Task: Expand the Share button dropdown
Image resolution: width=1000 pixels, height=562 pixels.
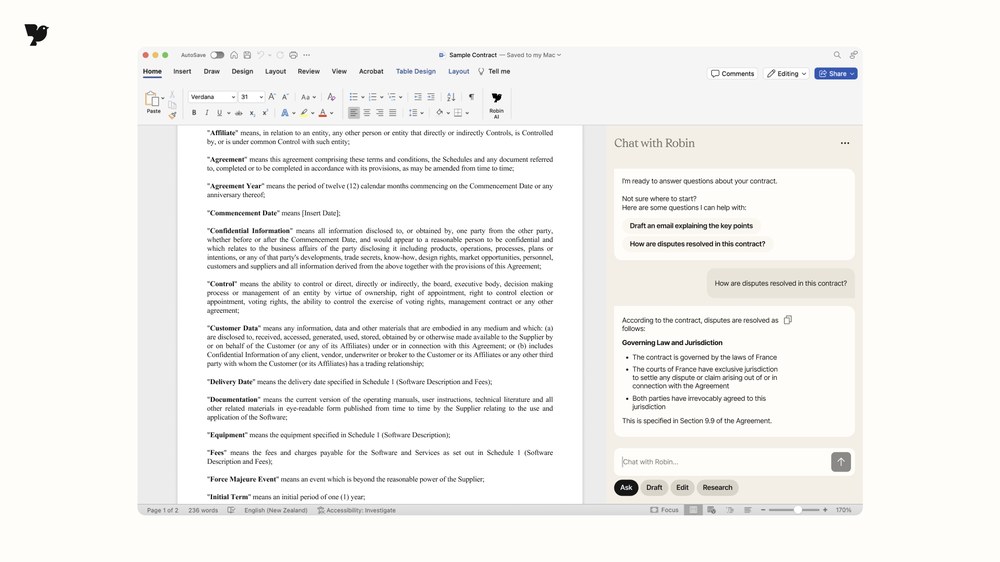Action: click(852, 74)
